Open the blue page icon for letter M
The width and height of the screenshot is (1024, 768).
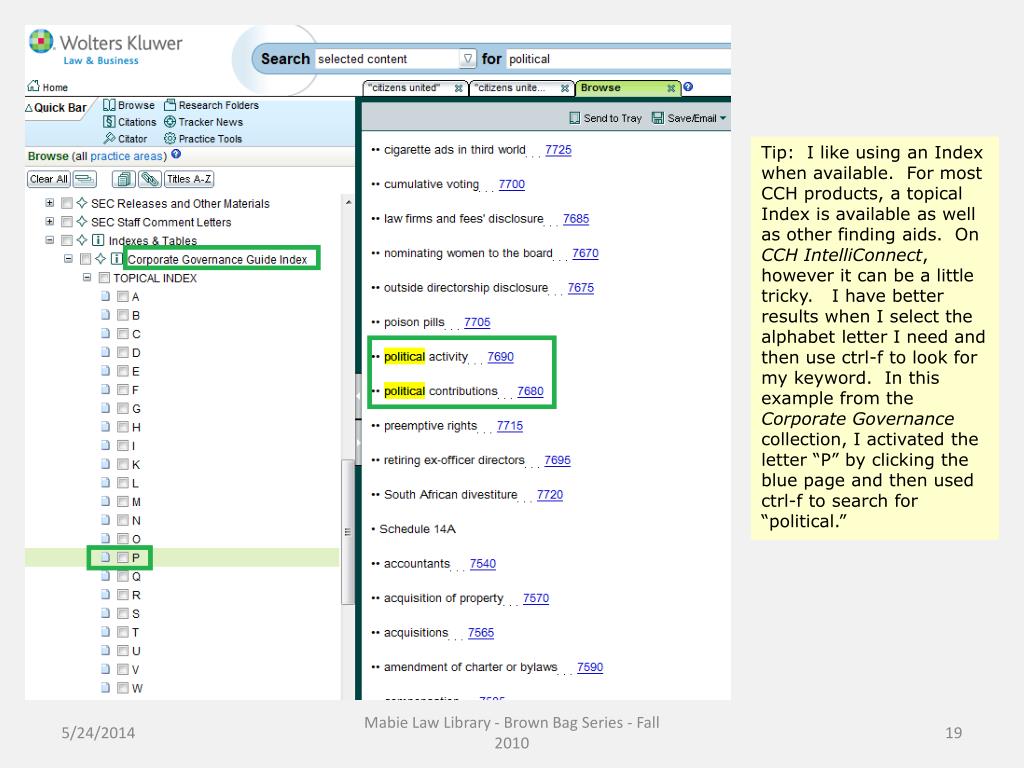[x=105, y=501]
